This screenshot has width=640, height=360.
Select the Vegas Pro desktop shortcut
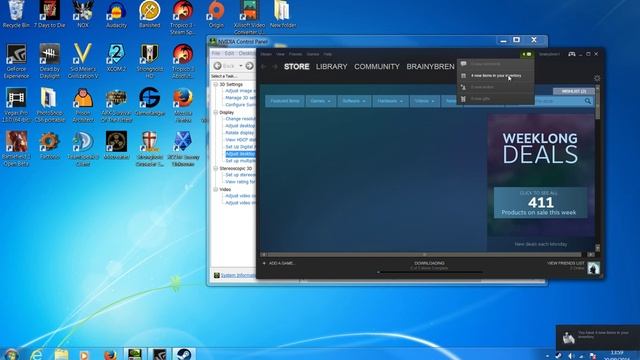16,104
